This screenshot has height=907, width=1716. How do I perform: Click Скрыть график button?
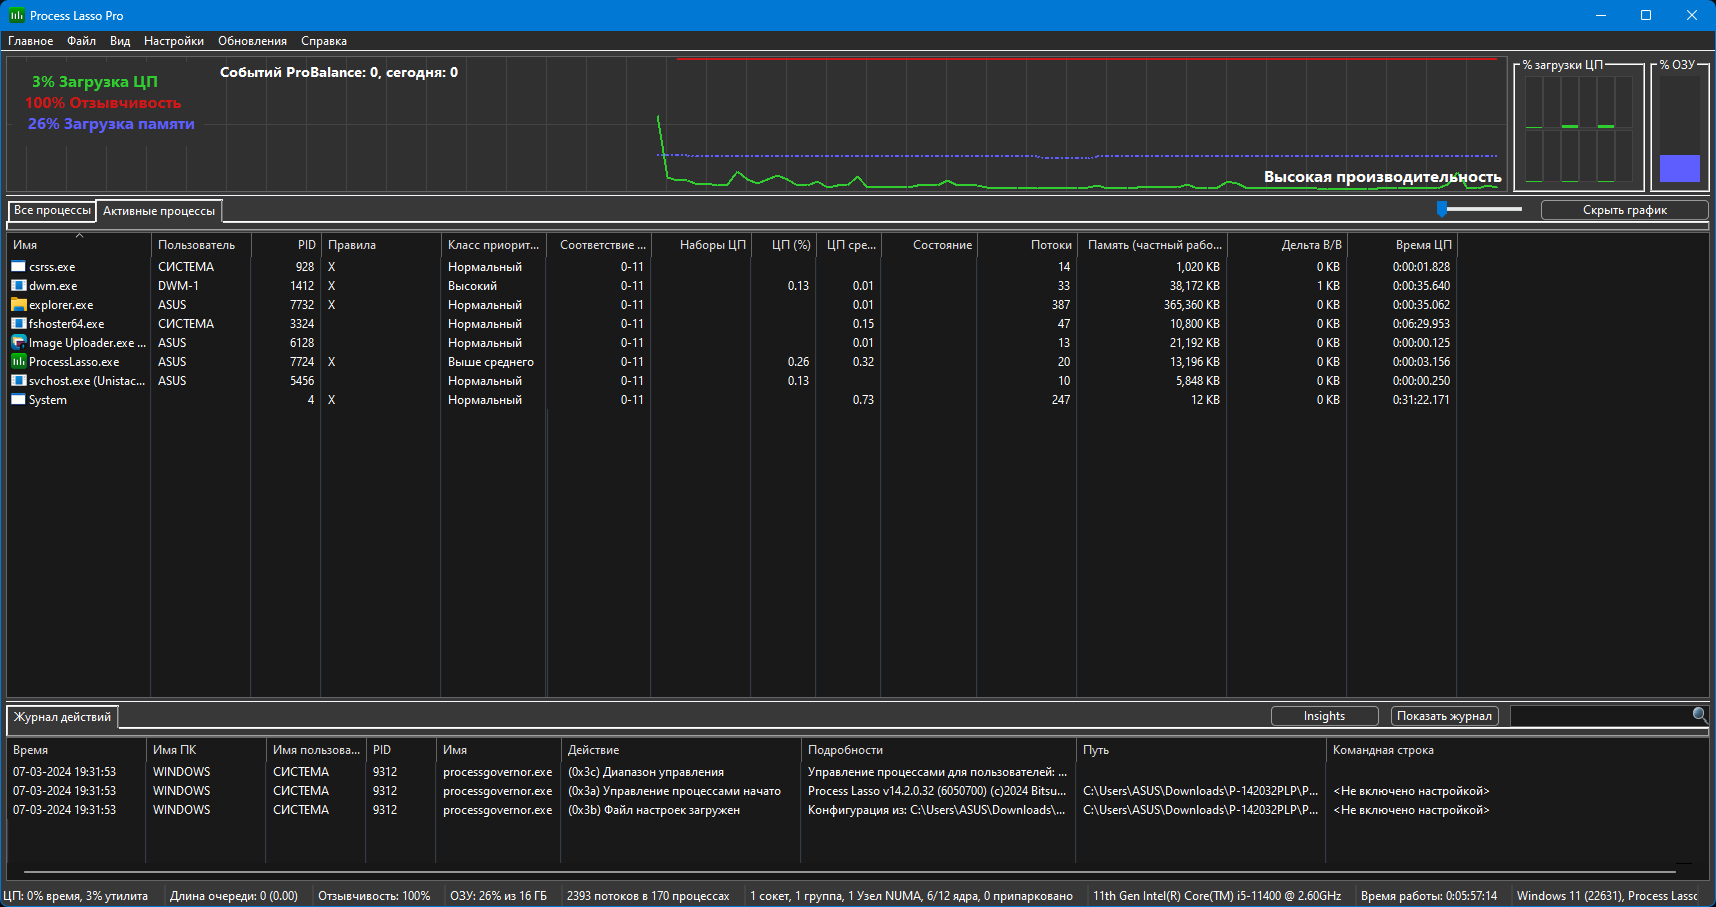click(1625, 210)
